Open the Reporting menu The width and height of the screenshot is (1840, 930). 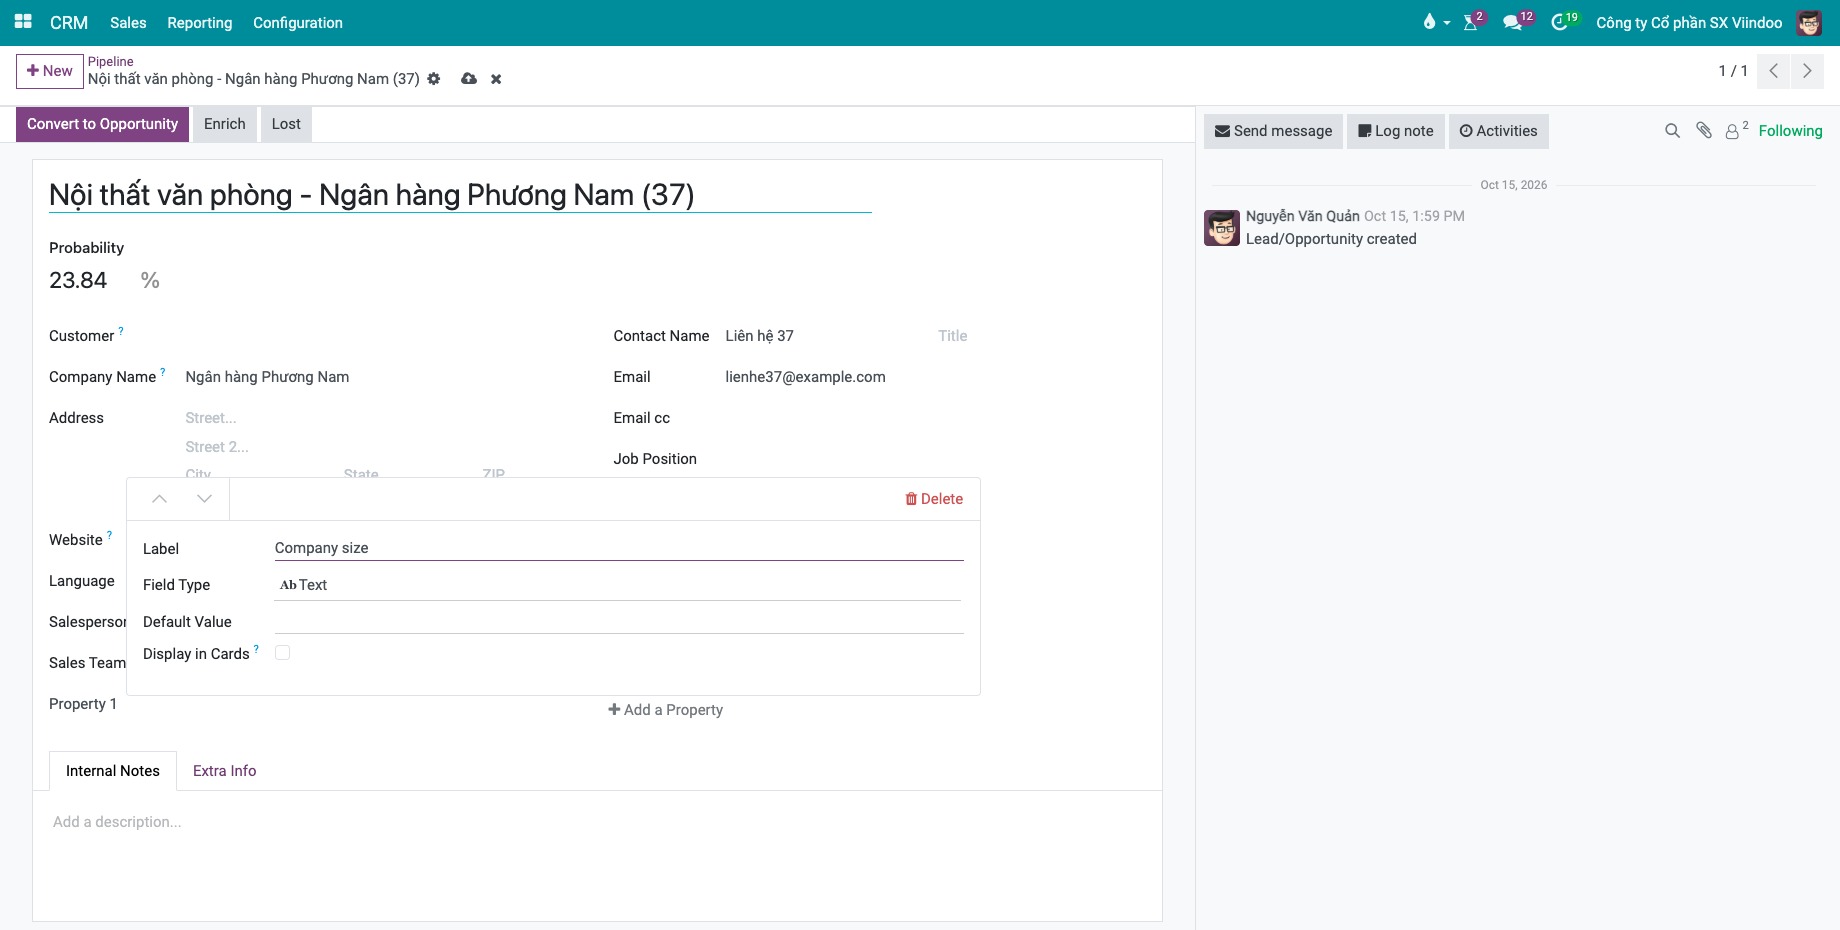[x=200, y=22]
